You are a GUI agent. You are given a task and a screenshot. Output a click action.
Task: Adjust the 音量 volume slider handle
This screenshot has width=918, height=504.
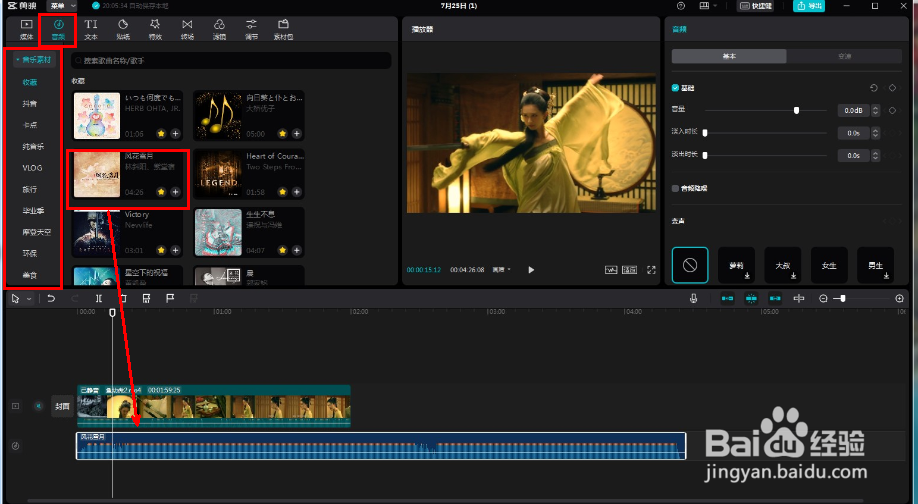click(x=796, y=110)
